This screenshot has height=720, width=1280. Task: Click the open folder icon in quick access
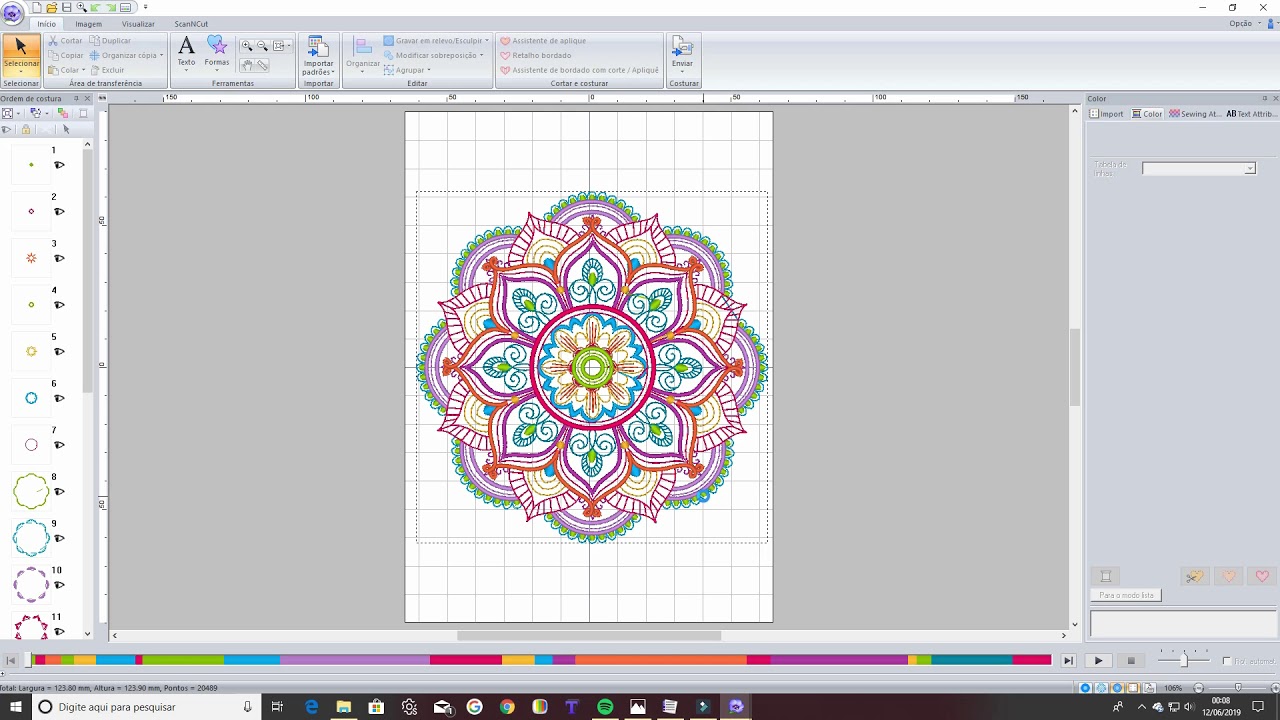[51, 7]
